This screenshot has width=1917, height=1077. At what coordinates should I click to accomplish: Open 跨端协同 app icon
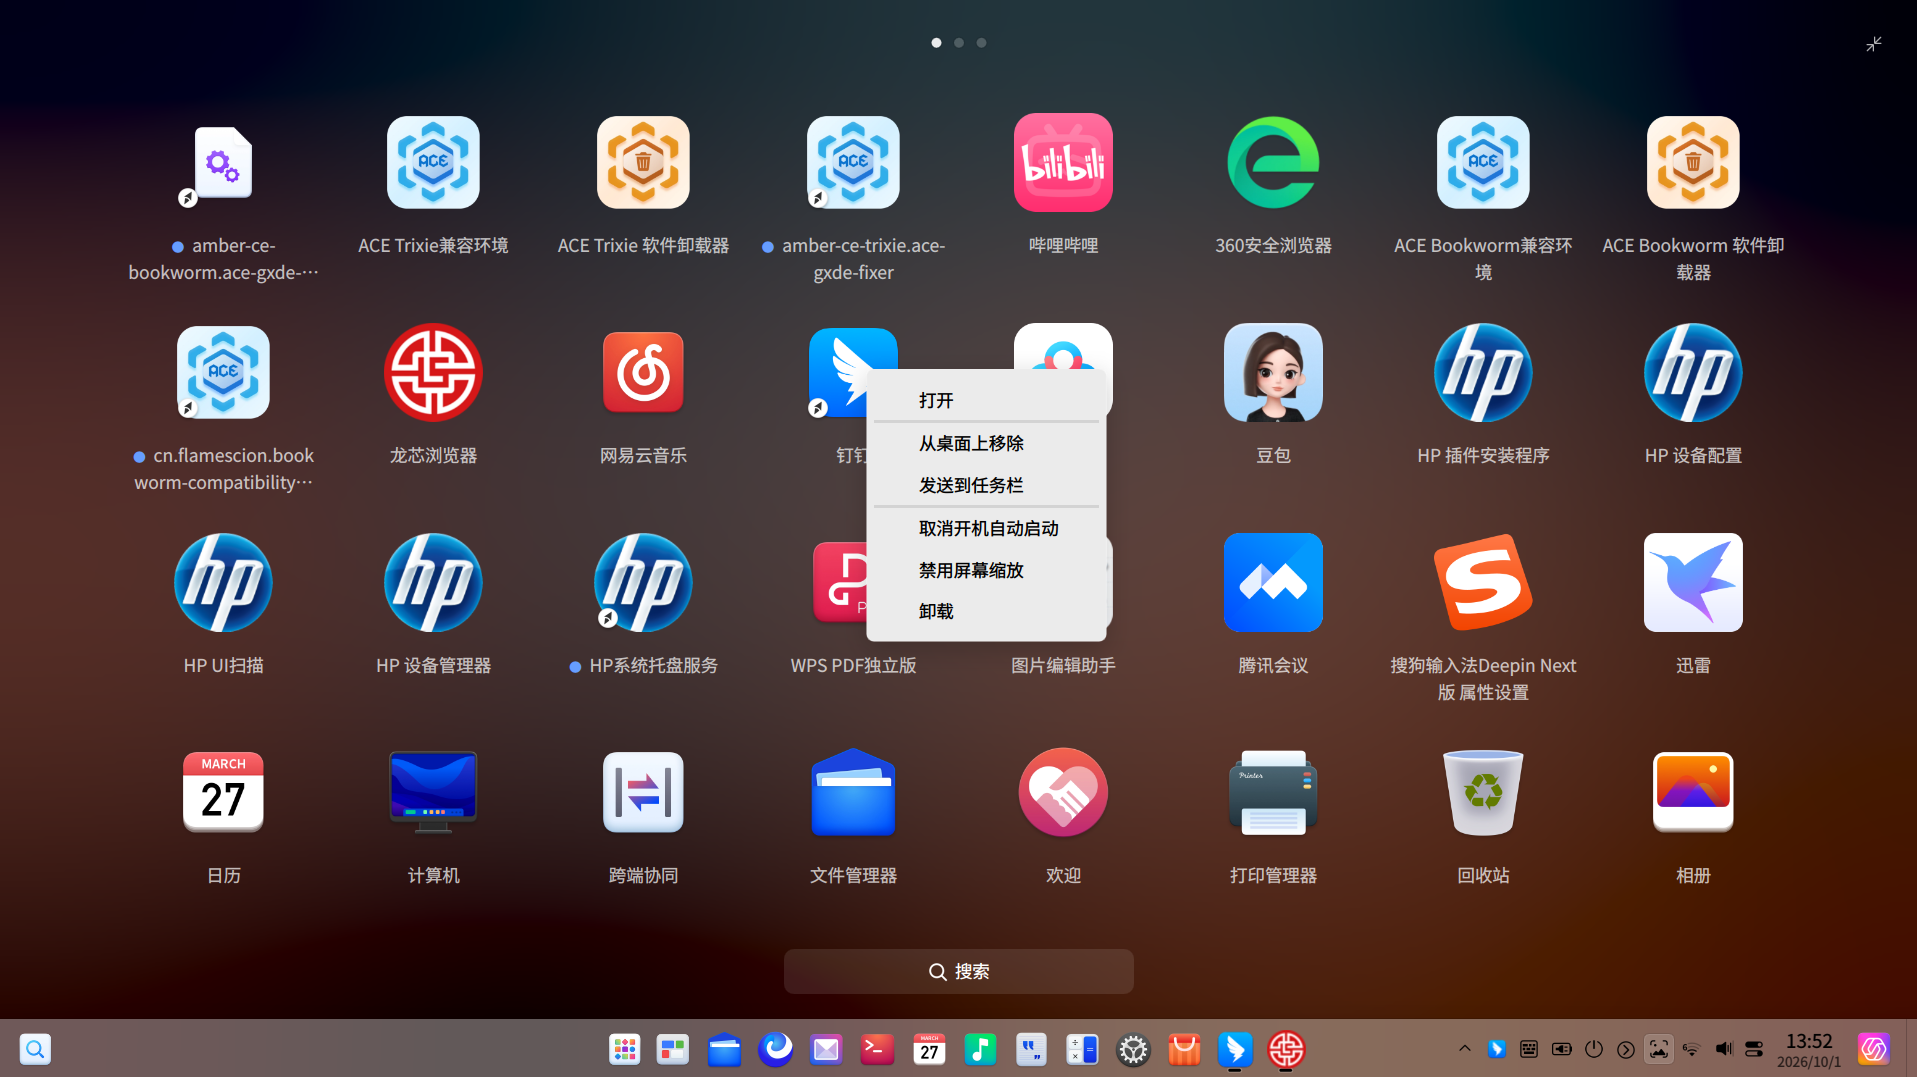pyautogui.click(x=643, y=792)
